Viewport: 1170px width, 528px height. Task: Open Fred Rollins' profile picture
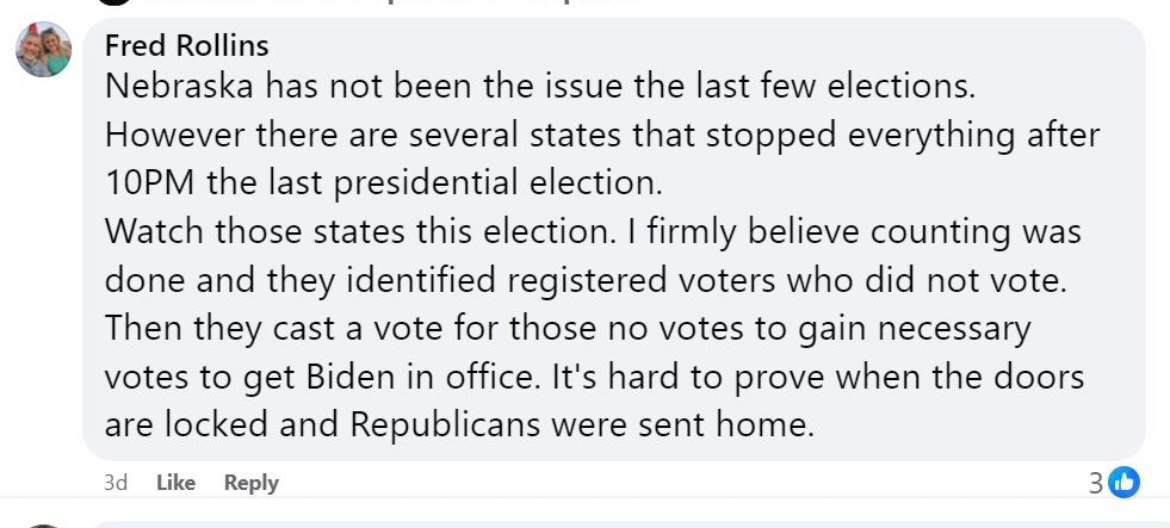point(43,49)
